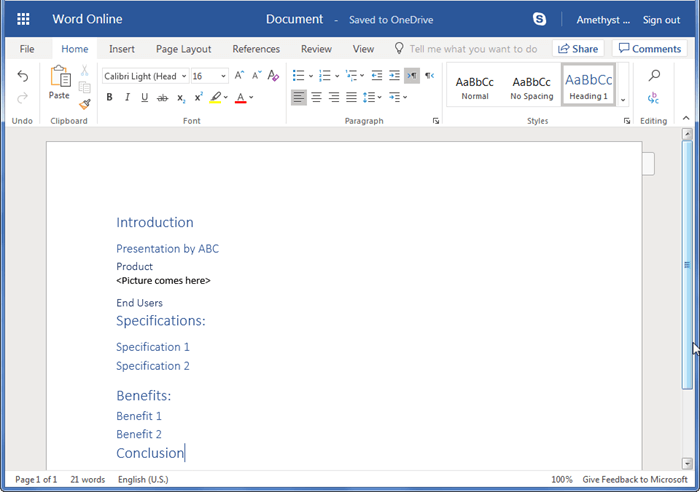Click the text highlight color button
700x492 pixels.
(x=216, y=97)
